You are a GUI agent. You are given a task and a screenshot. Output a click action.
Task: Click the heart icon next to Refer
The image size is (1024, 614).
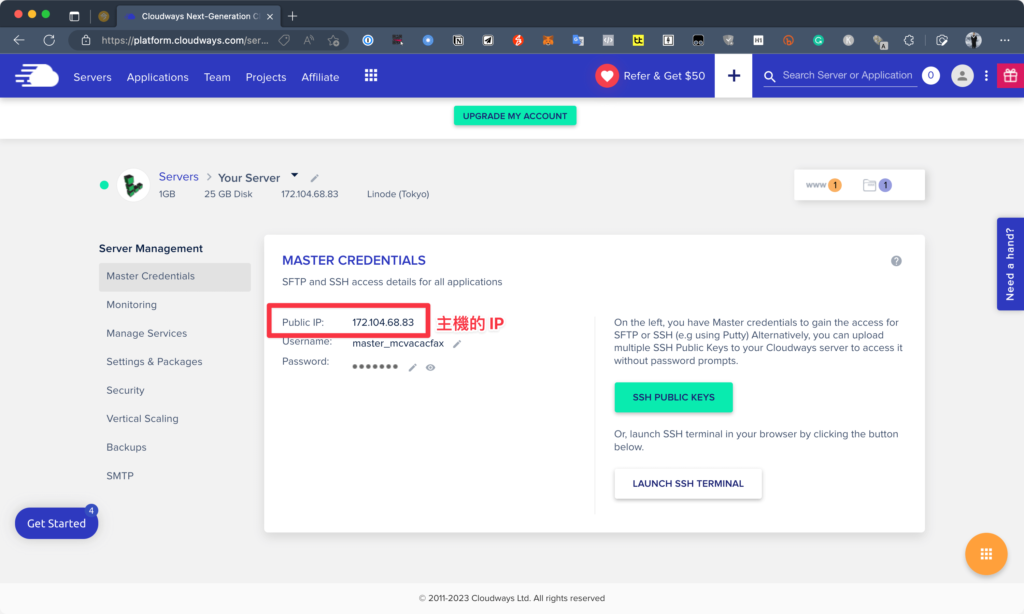[607, 76]
